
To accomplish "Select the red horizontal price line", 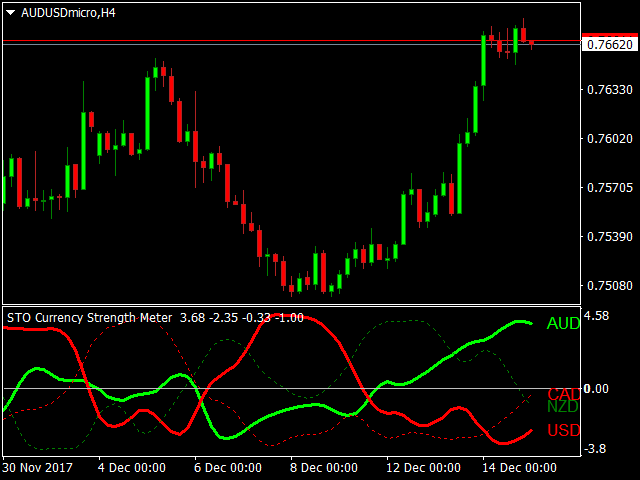I will 291,41.
